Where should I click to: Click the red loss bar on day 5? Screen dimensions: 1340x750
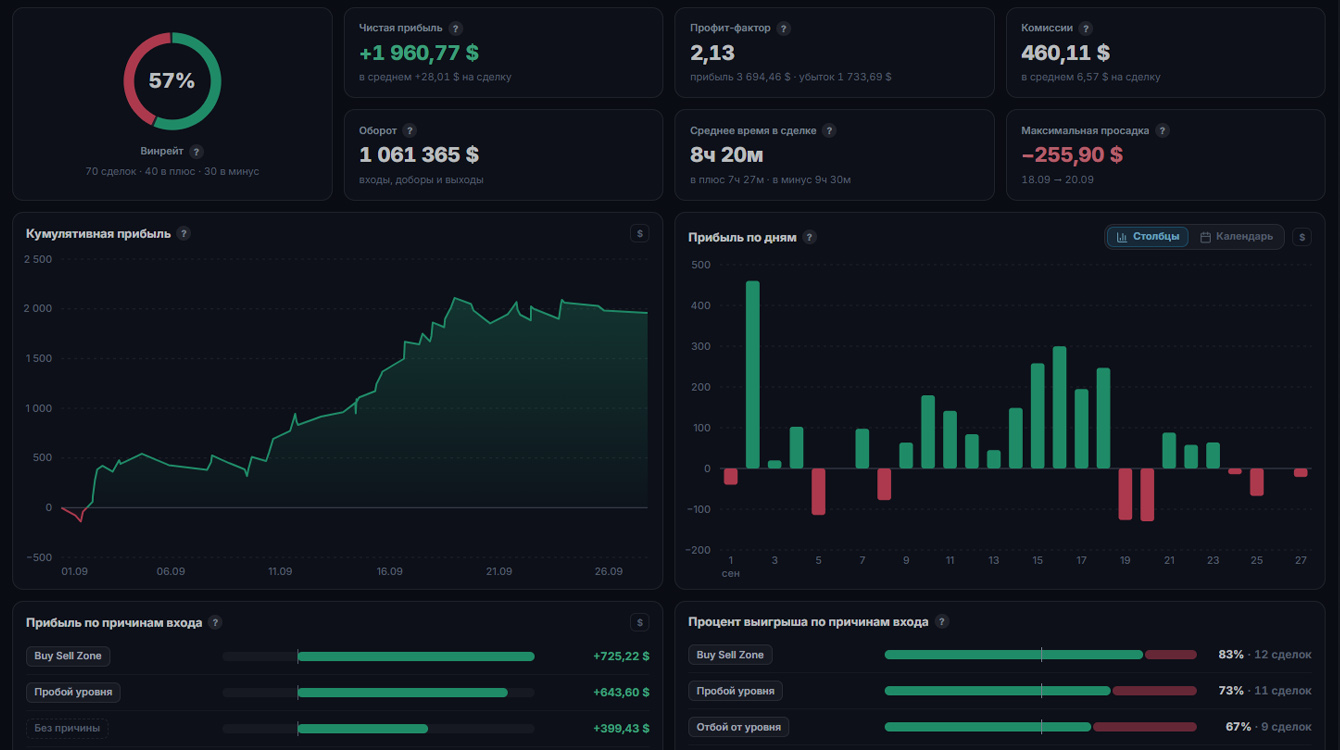click(x=818, y=492)
